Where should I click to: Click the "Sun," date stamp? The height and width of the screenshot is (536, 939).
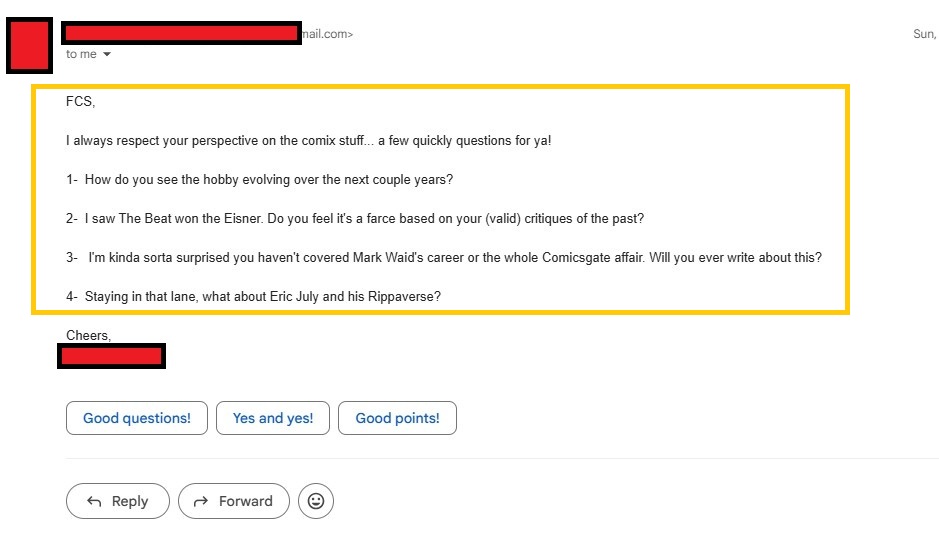tap(924, 34)
